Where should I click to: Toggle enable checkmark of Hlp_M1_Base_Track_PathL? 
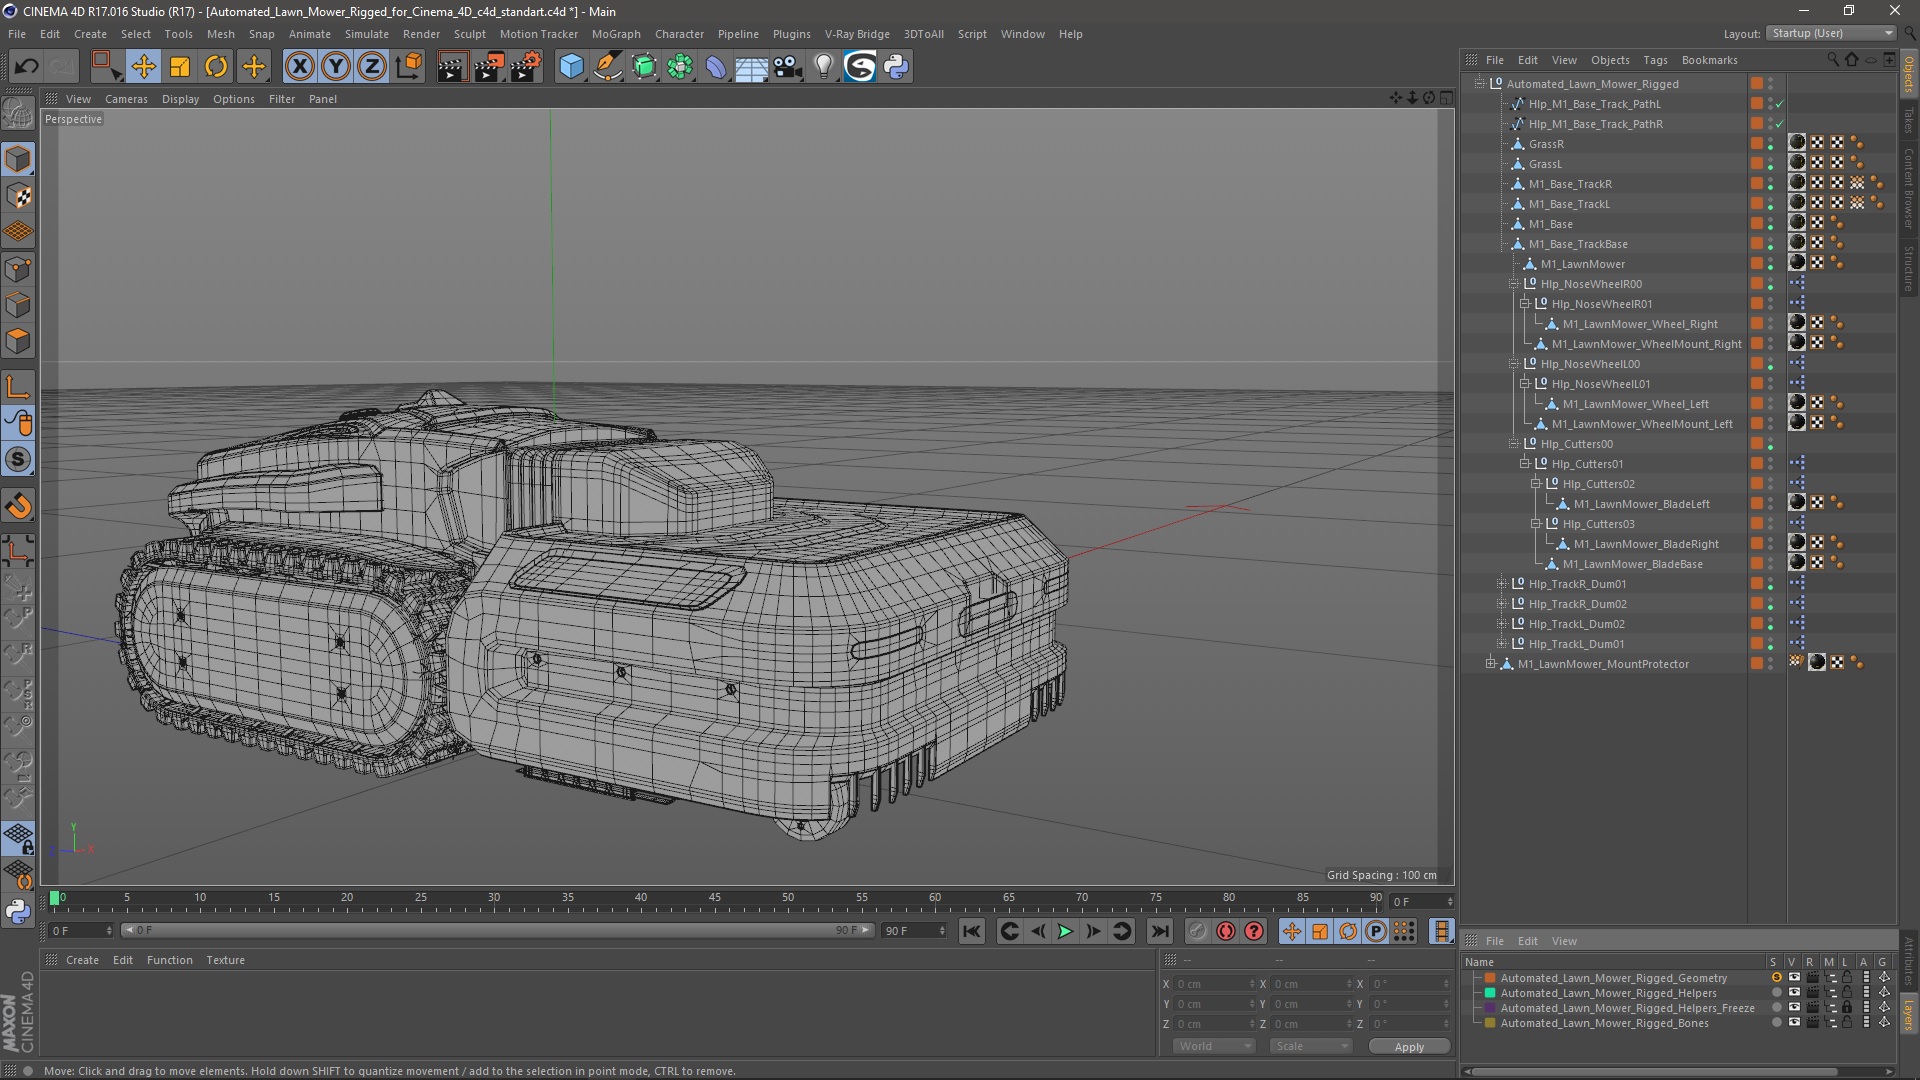point(1780,104)
